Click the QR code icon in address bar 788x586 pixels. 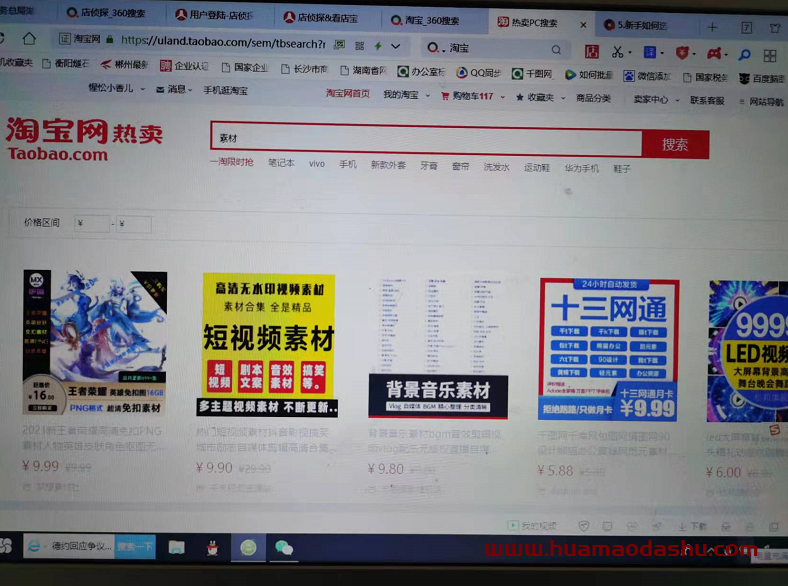click(359, 46)
